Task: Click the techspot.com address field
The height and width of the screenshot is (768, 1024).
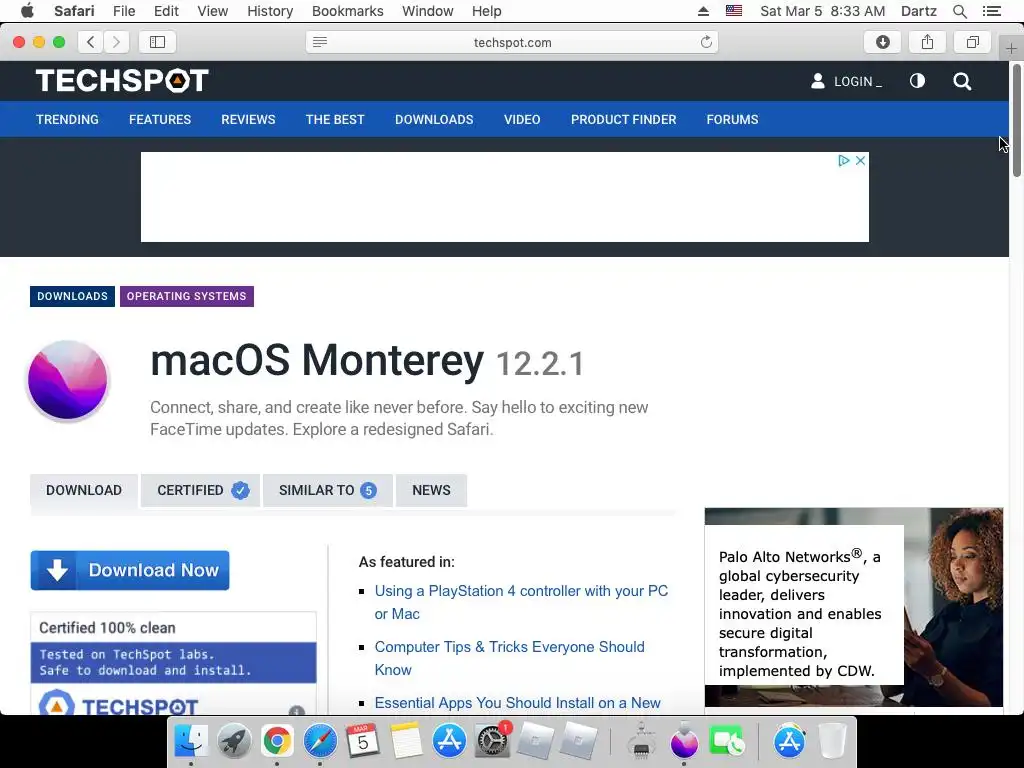Action: [x=512, y=42]
